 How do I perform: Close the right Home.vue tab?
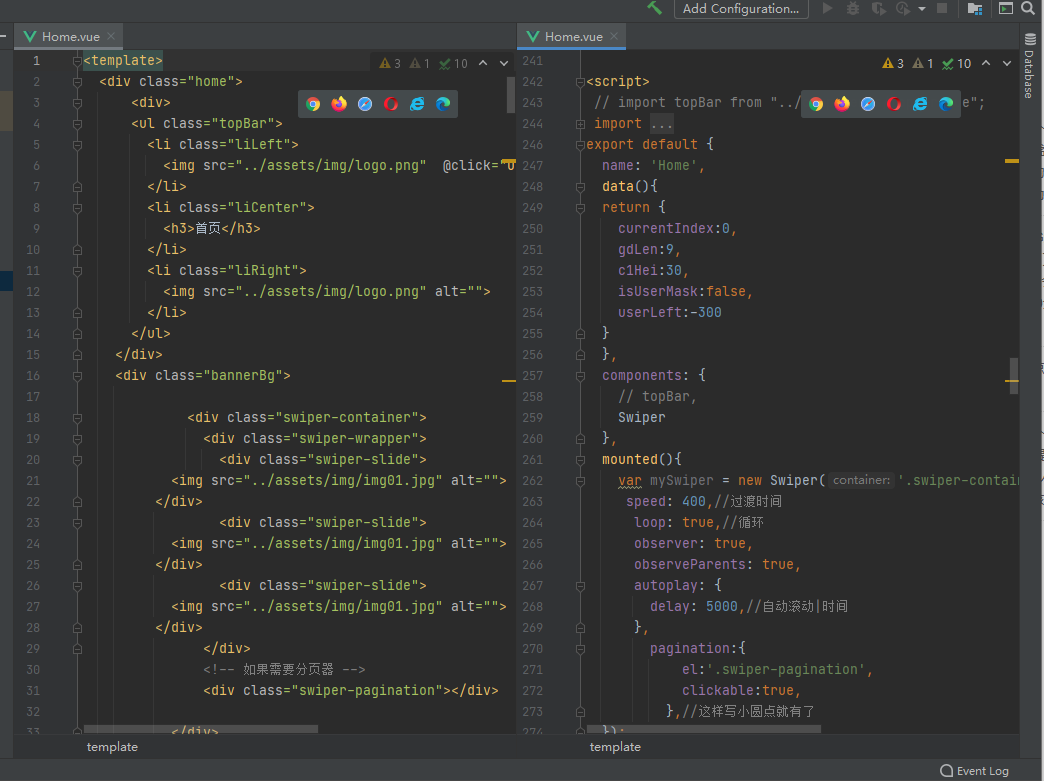click(x=615, y=36)
